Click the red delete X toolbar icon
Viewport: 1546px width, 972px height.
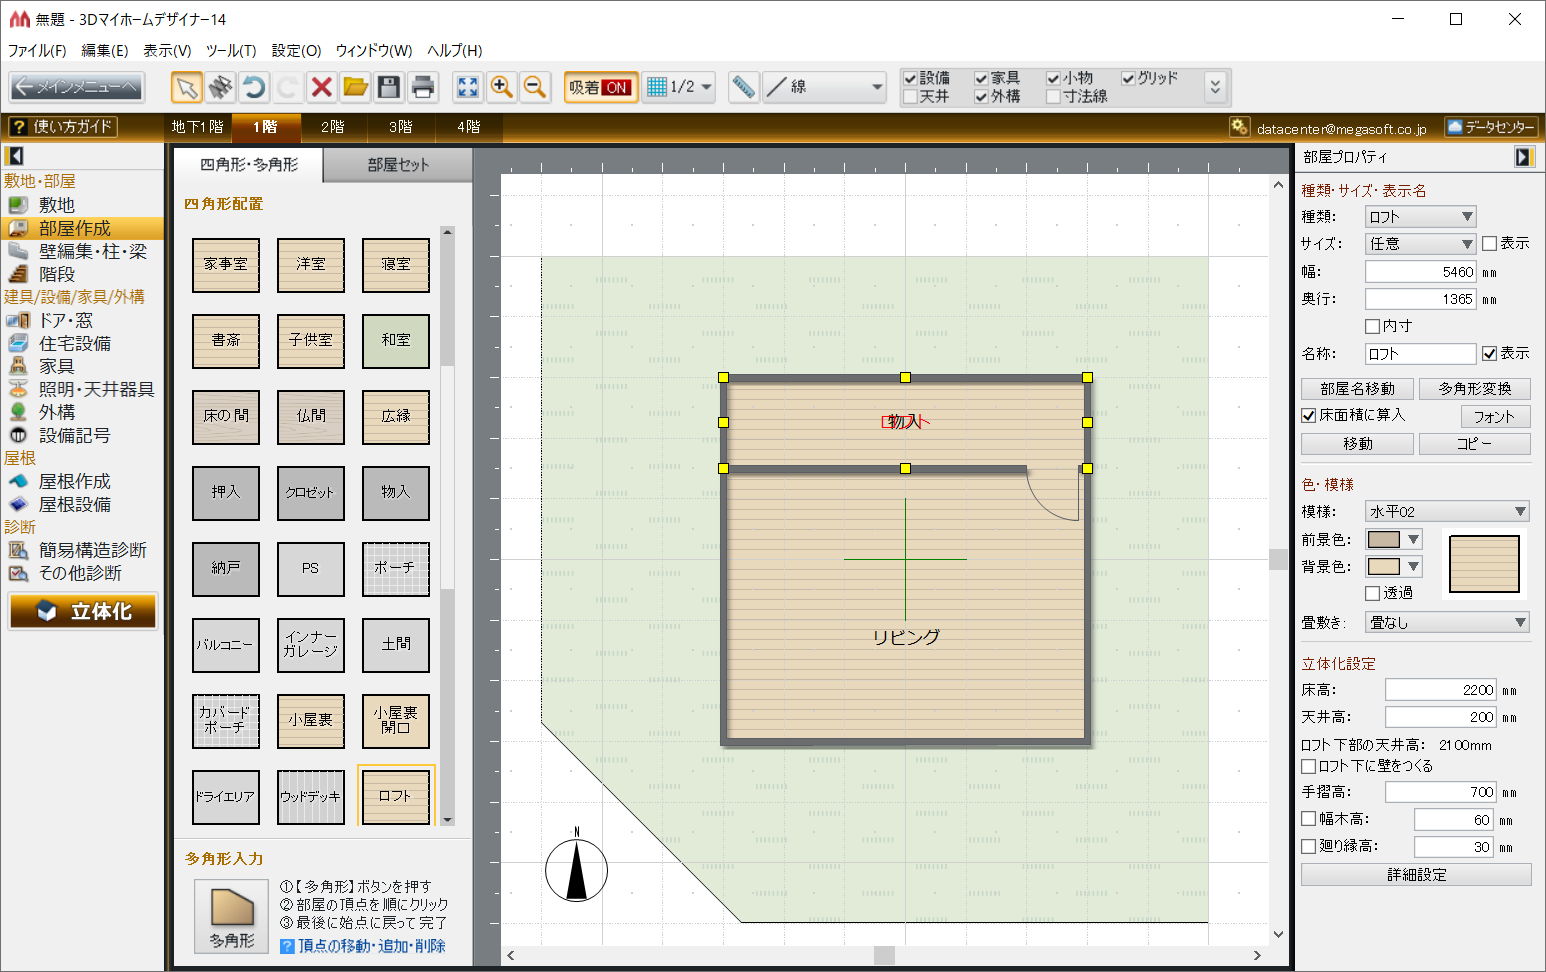(x=321, y=88)
